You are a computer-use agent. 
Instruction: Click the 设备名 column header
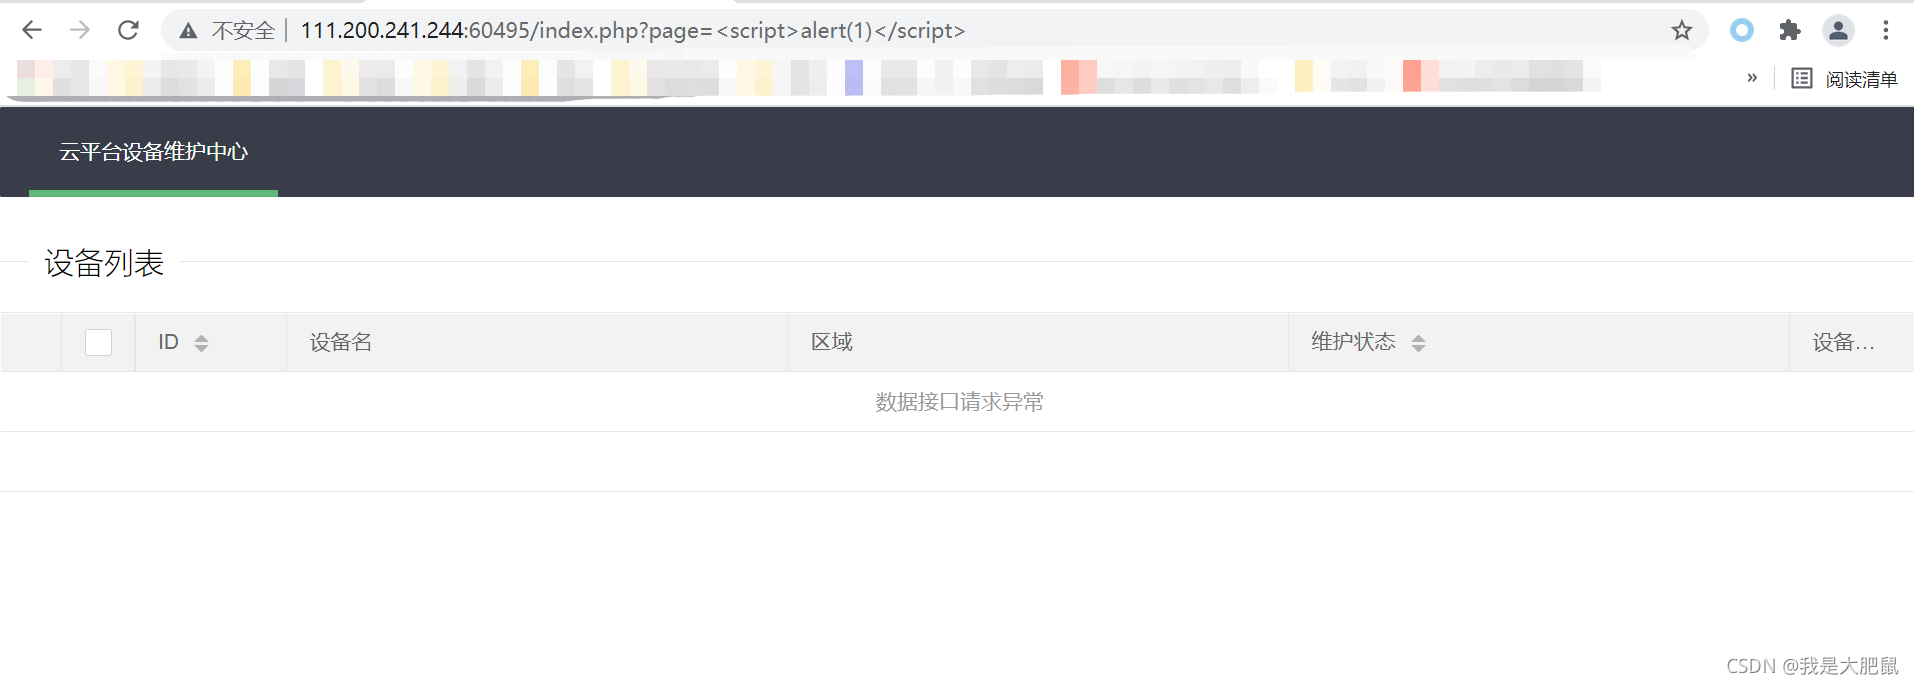[537, 342]
